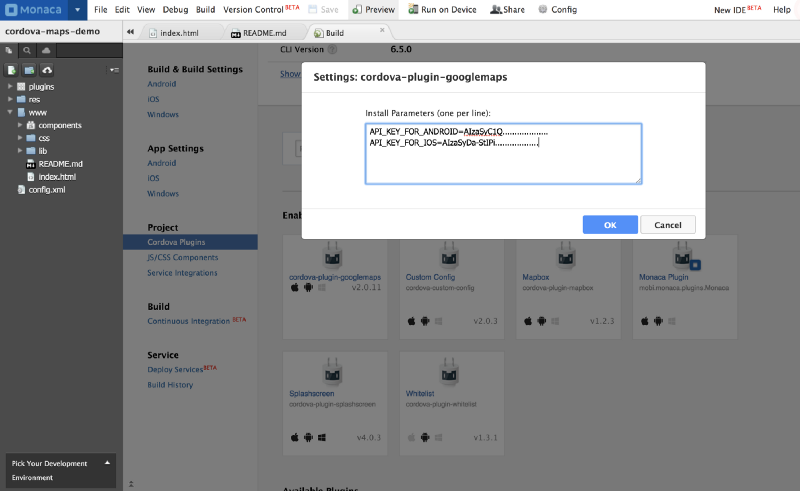Open config.xml in the file tree

tap(46, 189)
